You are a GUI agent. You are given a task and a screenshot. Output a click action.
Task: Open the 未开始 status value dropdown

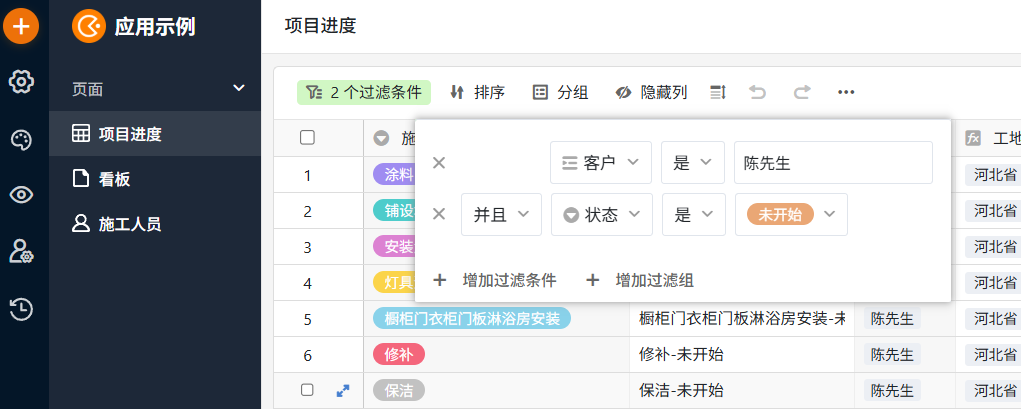790,214
